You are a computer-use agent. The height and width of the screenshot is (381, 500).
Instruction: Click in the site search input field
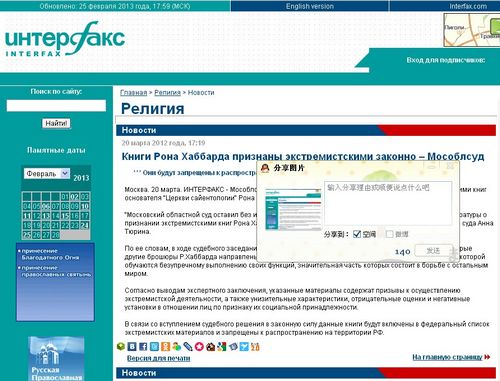56,106
